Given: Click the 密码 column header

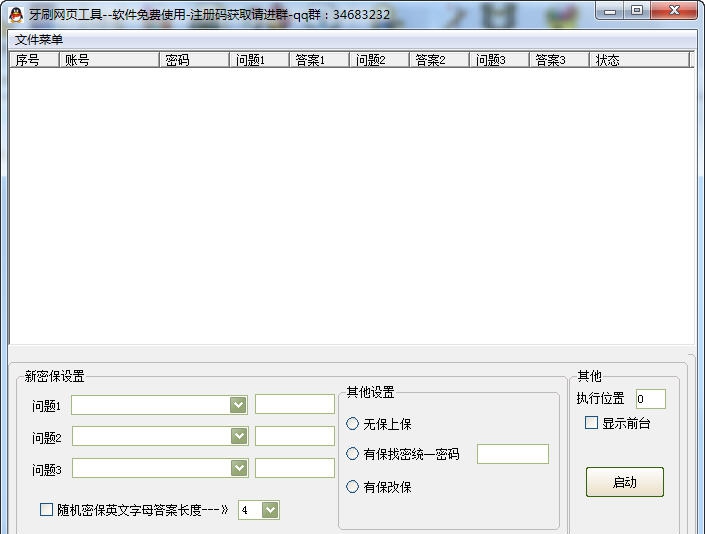Looking at the screenshot, I should click(194, 60).
